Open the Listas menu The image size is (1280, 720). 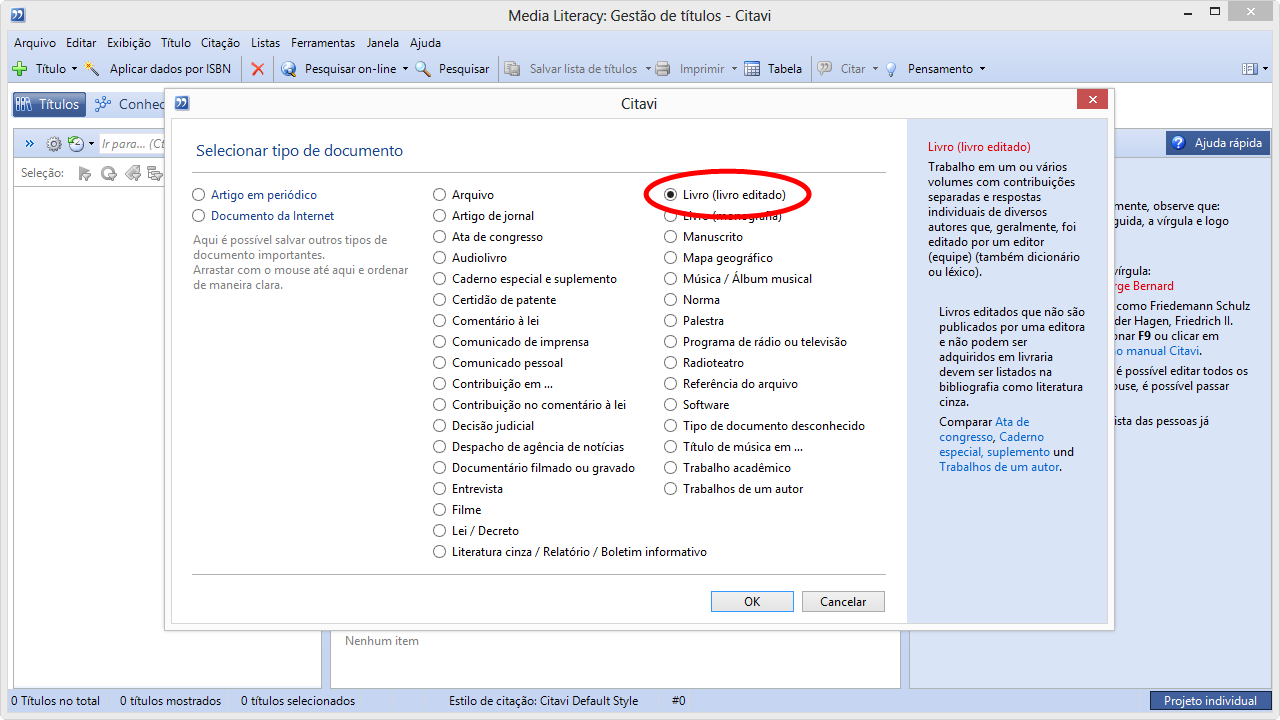(266, 43)
